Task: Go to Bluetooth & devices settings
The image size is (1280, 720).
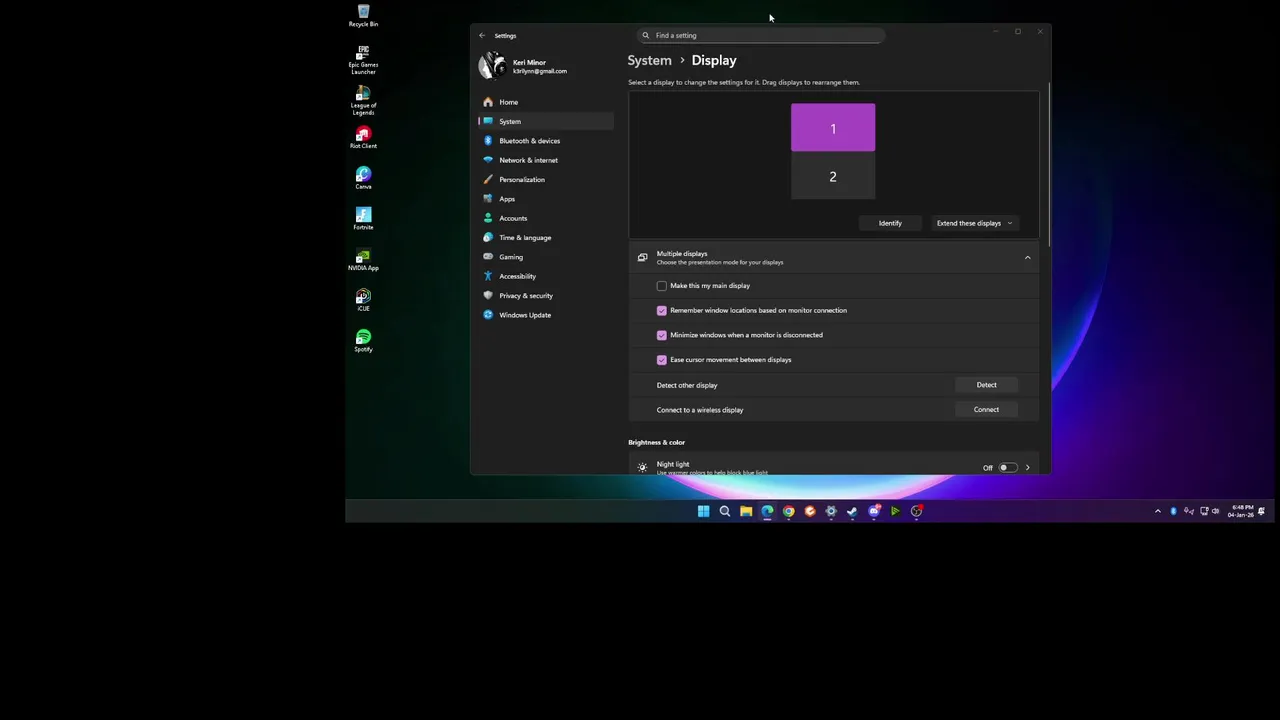Action: click(546, 141)
